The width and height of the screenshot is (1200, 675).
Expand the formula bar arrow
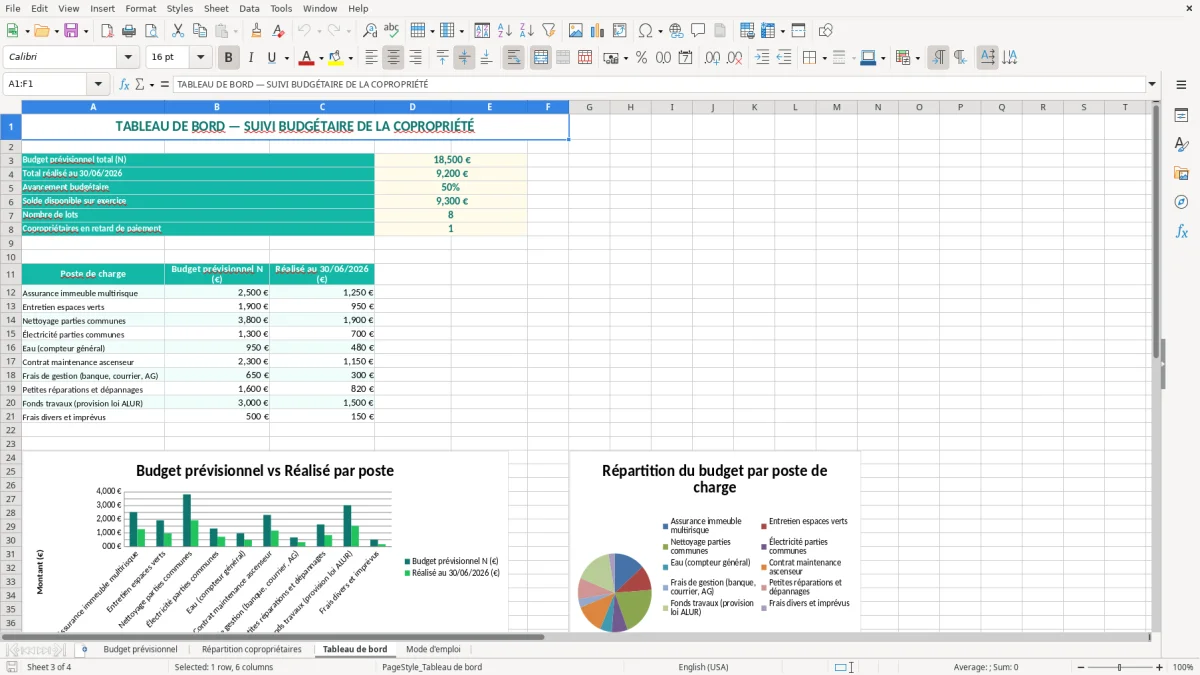[1152, 84]
